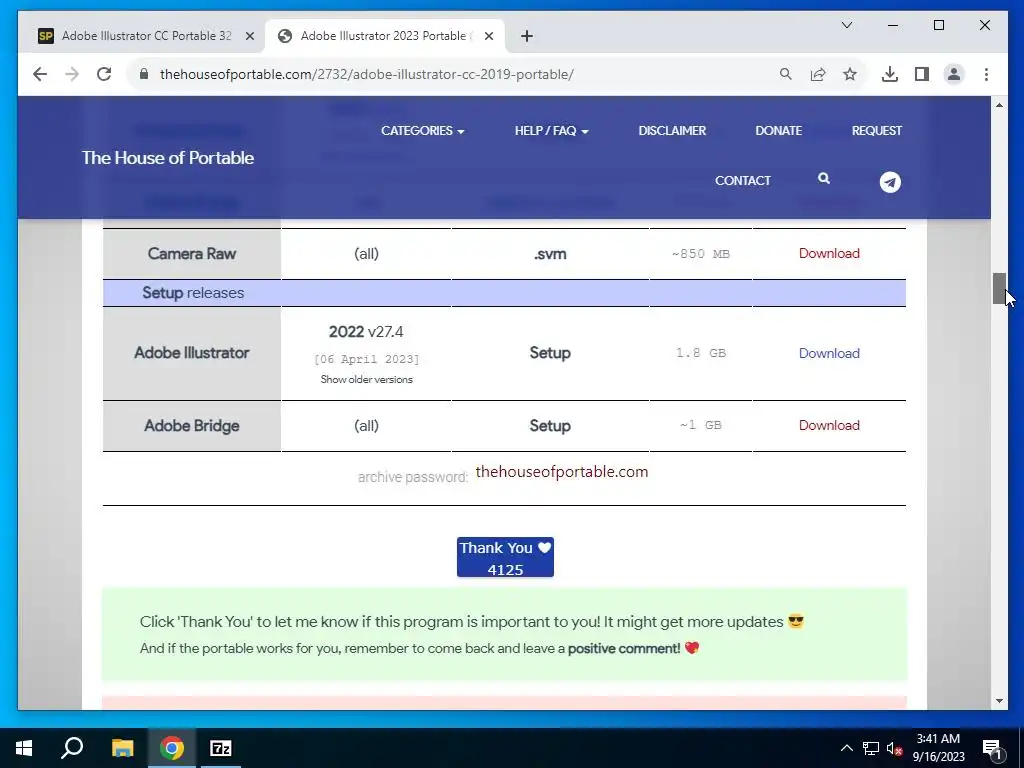
Task: Click the Adobe Bridge row label
Action: [191, 426]
